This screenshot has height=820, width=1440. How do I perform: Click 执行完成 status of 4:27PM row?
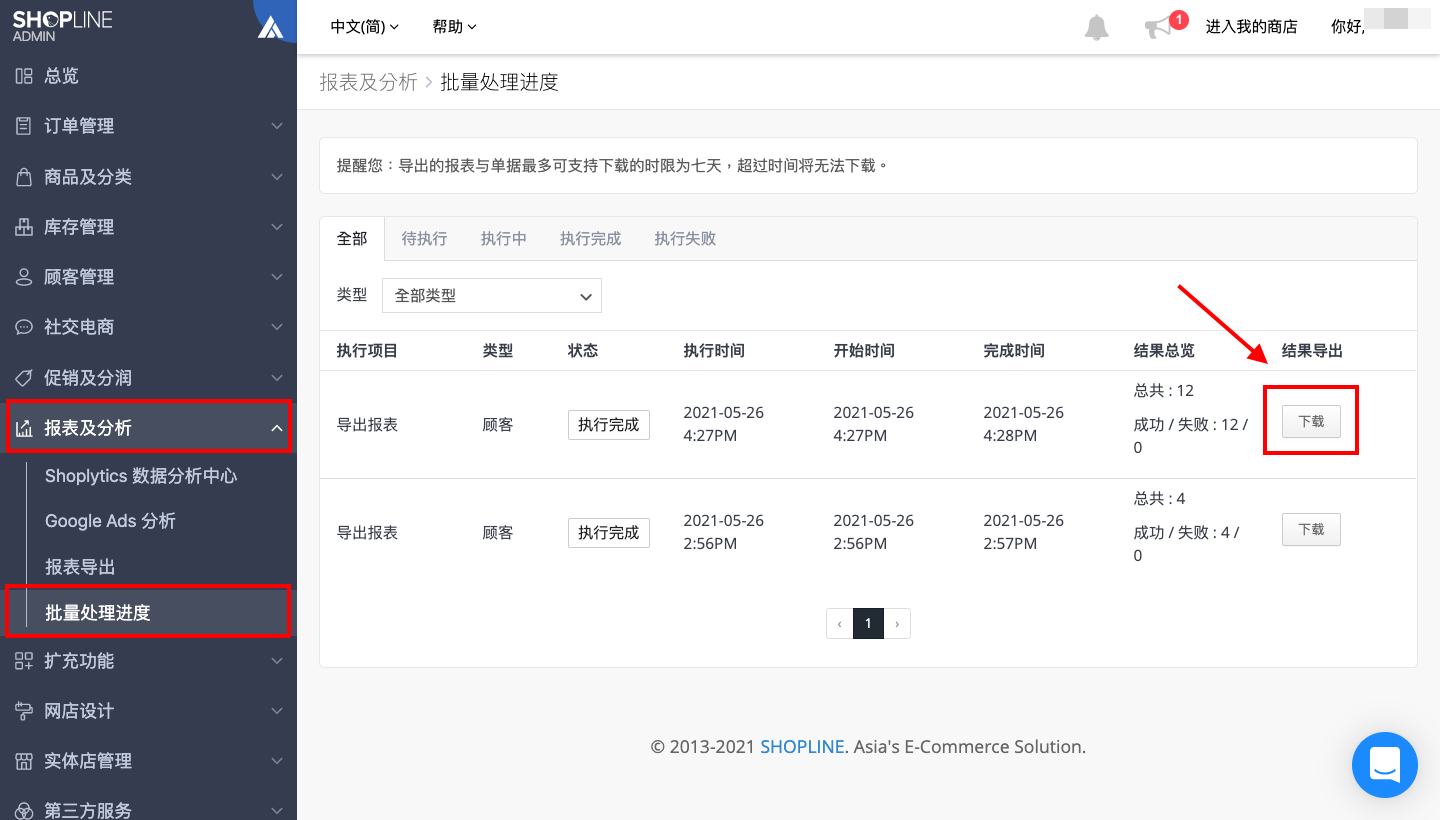[x=609, y=425]
